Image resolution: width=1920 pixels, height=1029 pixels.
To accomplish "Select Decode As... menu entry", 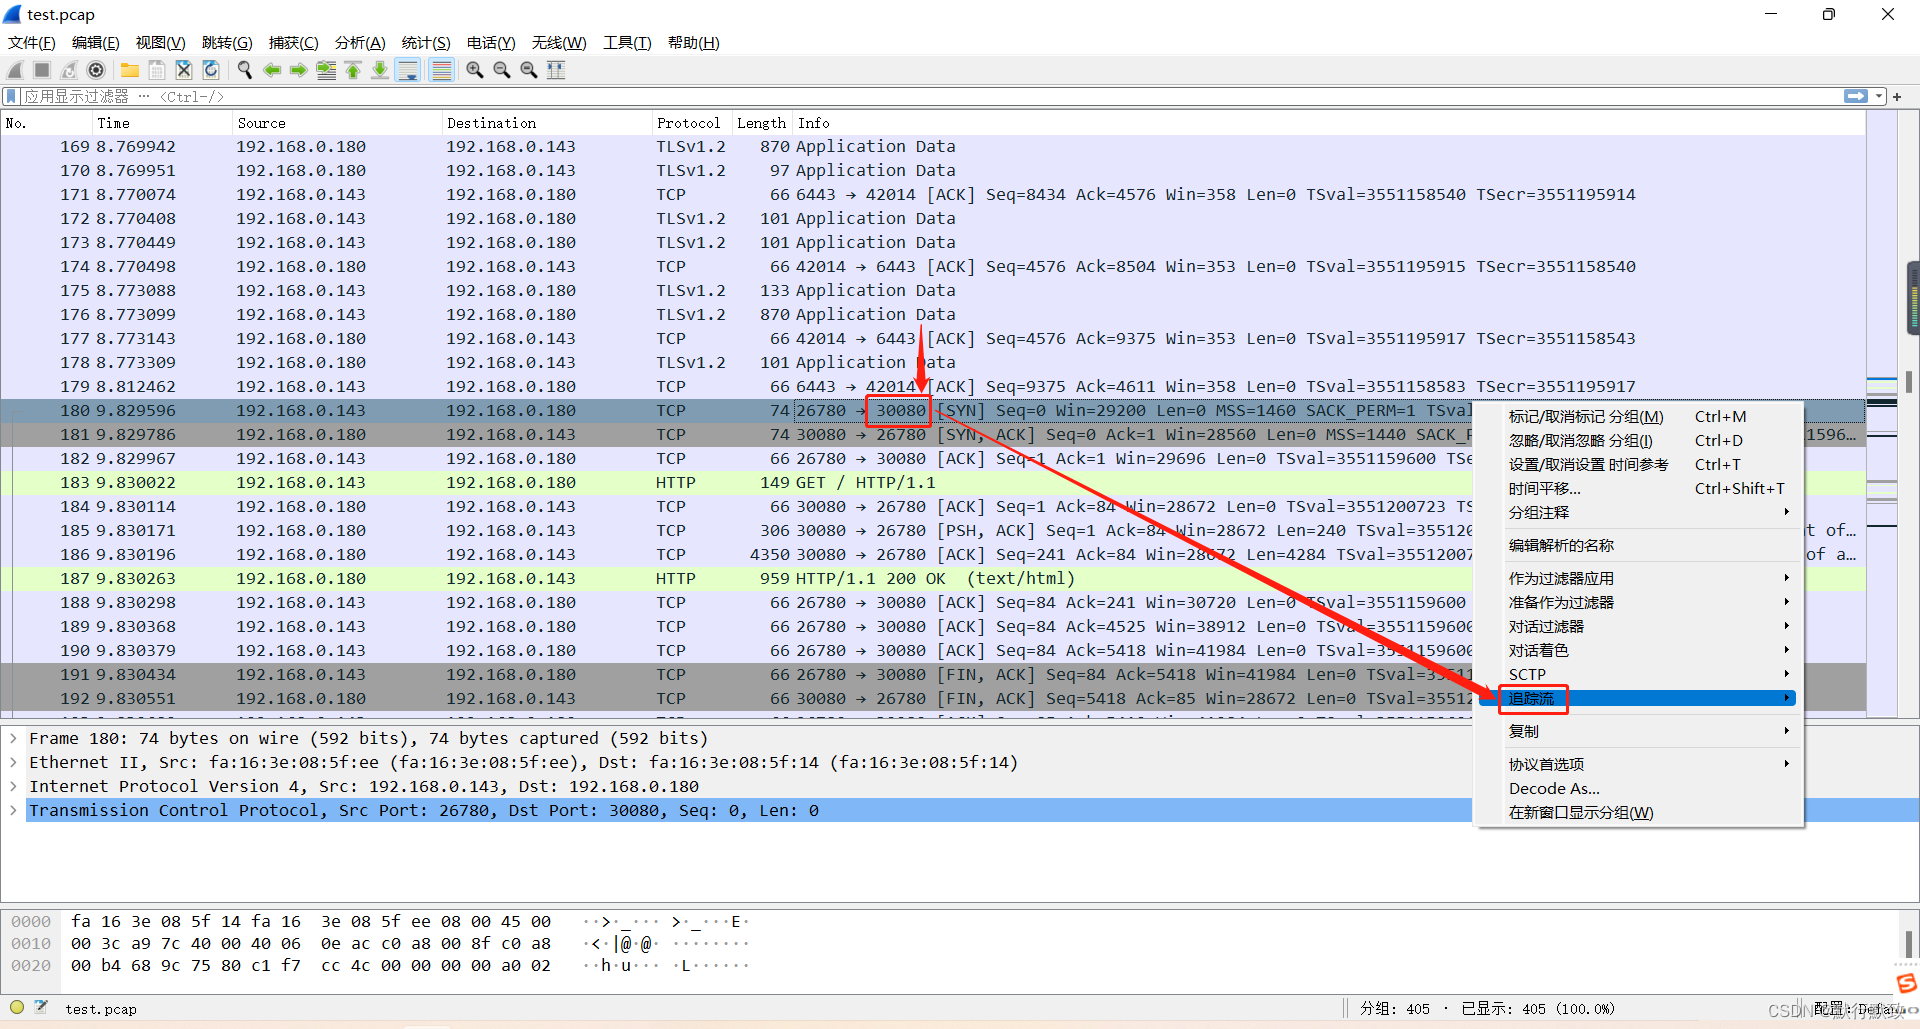I will pyautogui.click(x=1640, y=789).
